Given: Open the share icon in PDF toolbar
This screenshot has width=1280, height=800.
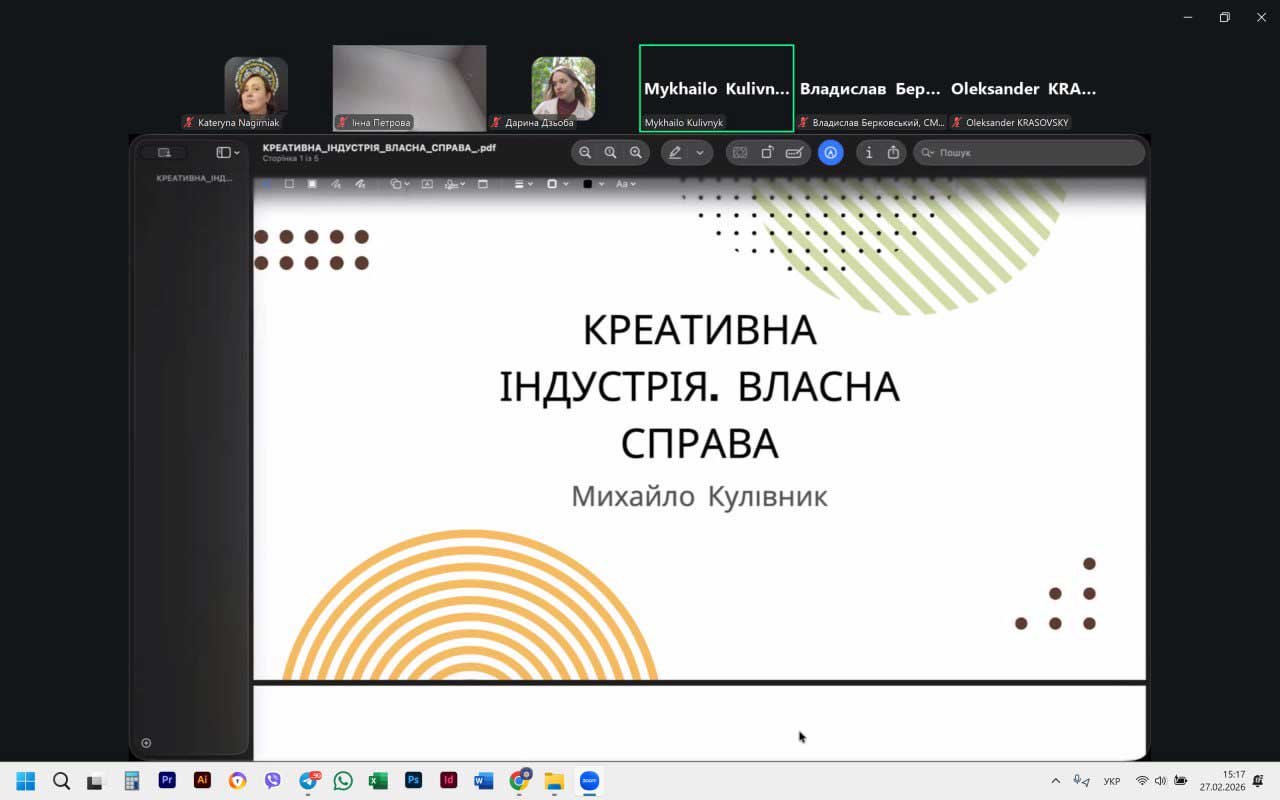Looking at the screenshot, I should (x=893, y=153).
